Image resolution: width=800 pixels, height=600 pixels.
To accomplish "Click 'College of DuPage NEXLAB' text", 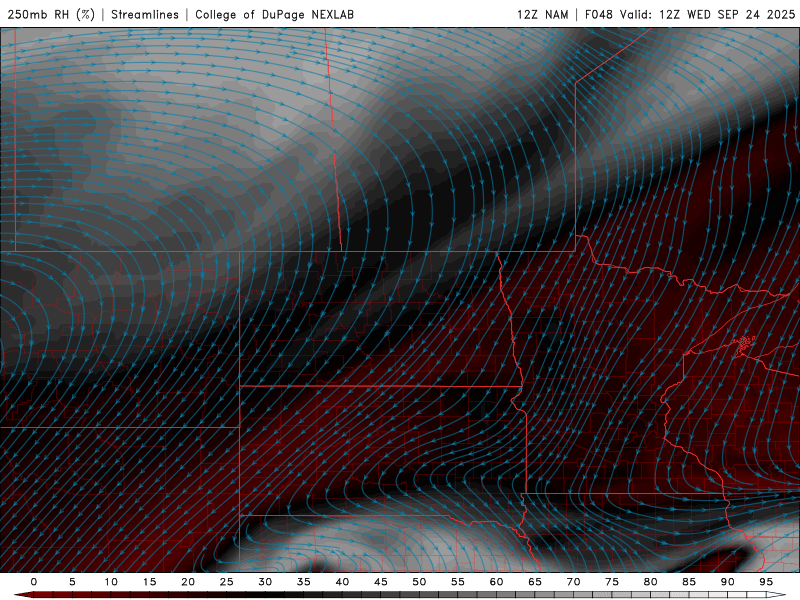I will pos(274,14).
